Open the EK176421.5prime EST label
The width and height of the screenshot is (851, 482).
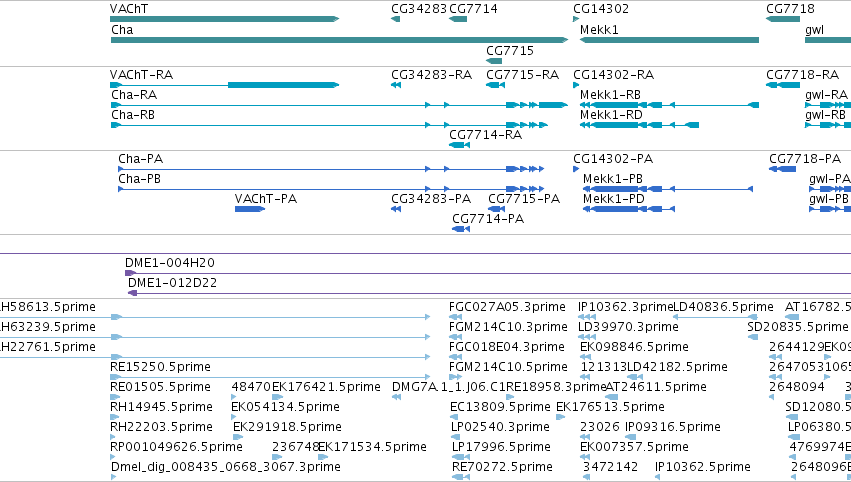click(x=326, y=387)
